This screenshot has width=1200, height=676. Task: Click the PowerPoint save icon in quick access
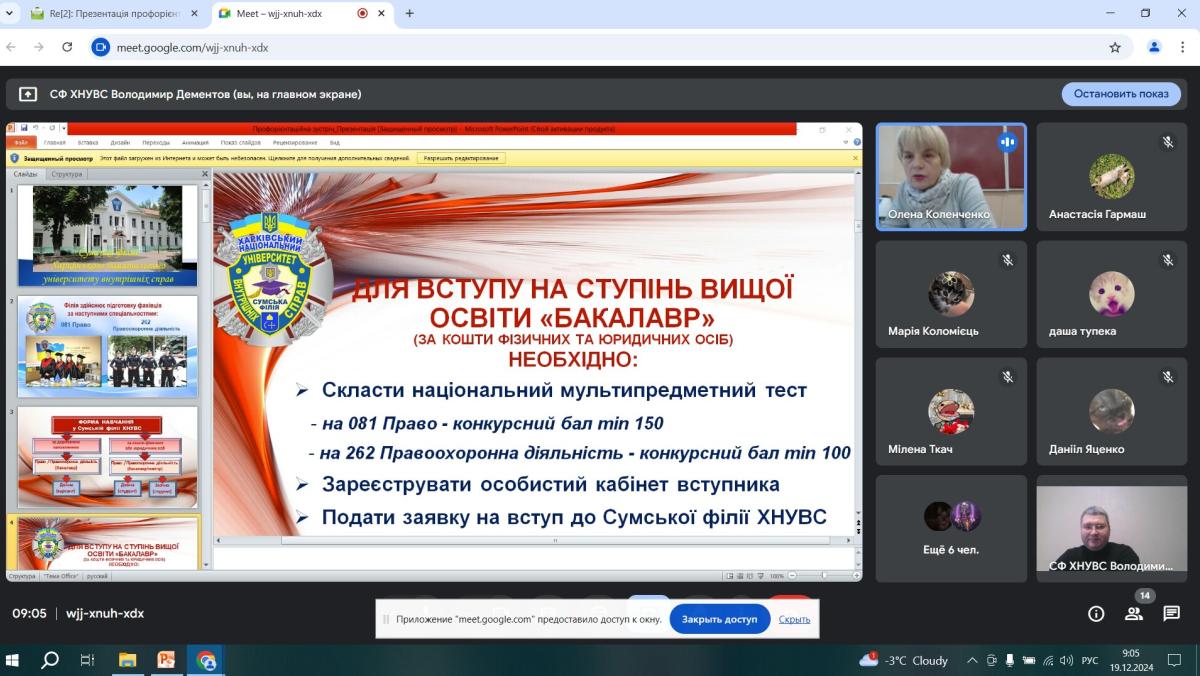click(x=24, y=128)
